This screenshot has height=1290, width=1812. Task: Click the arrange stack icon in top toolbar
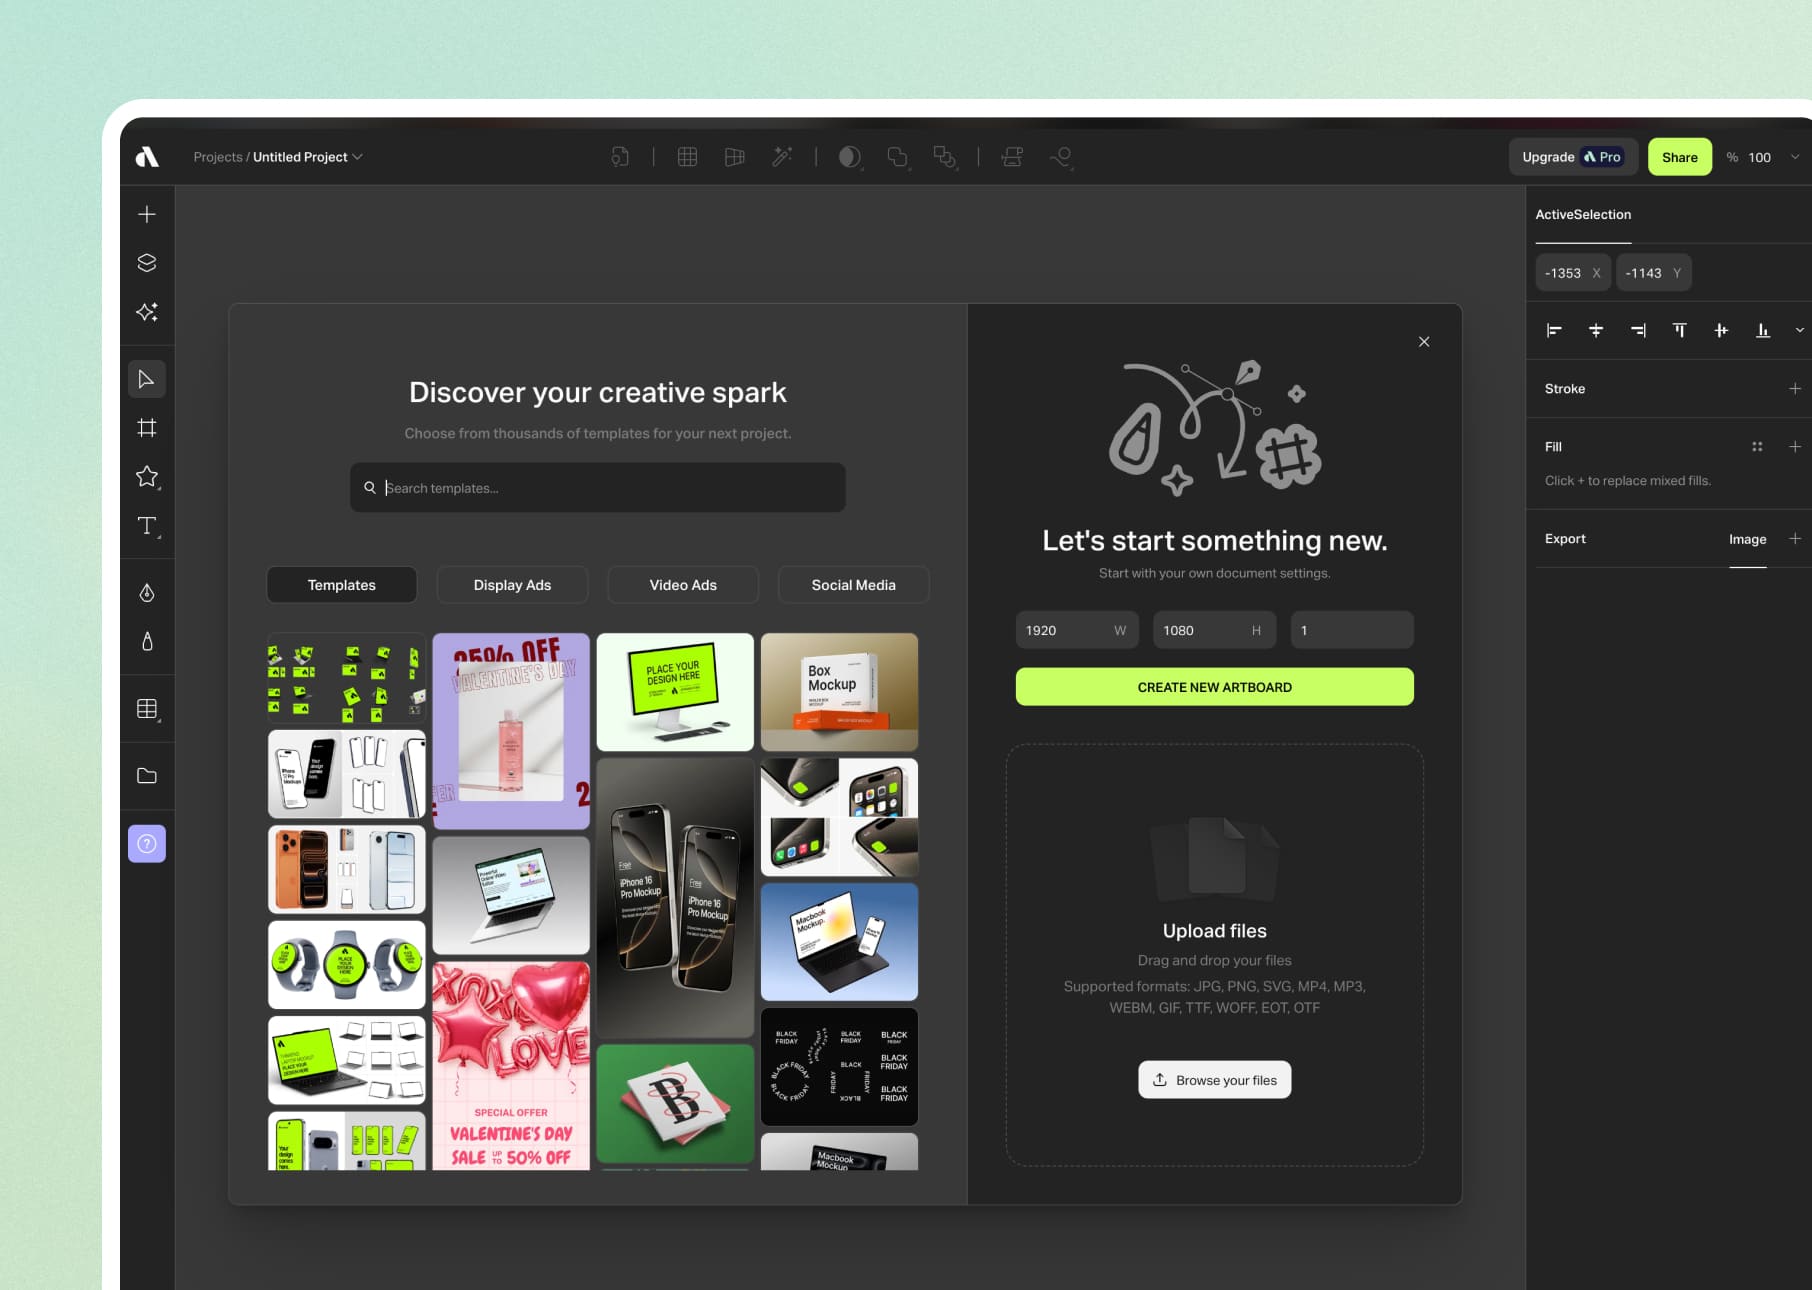(x=1012, y=157)
